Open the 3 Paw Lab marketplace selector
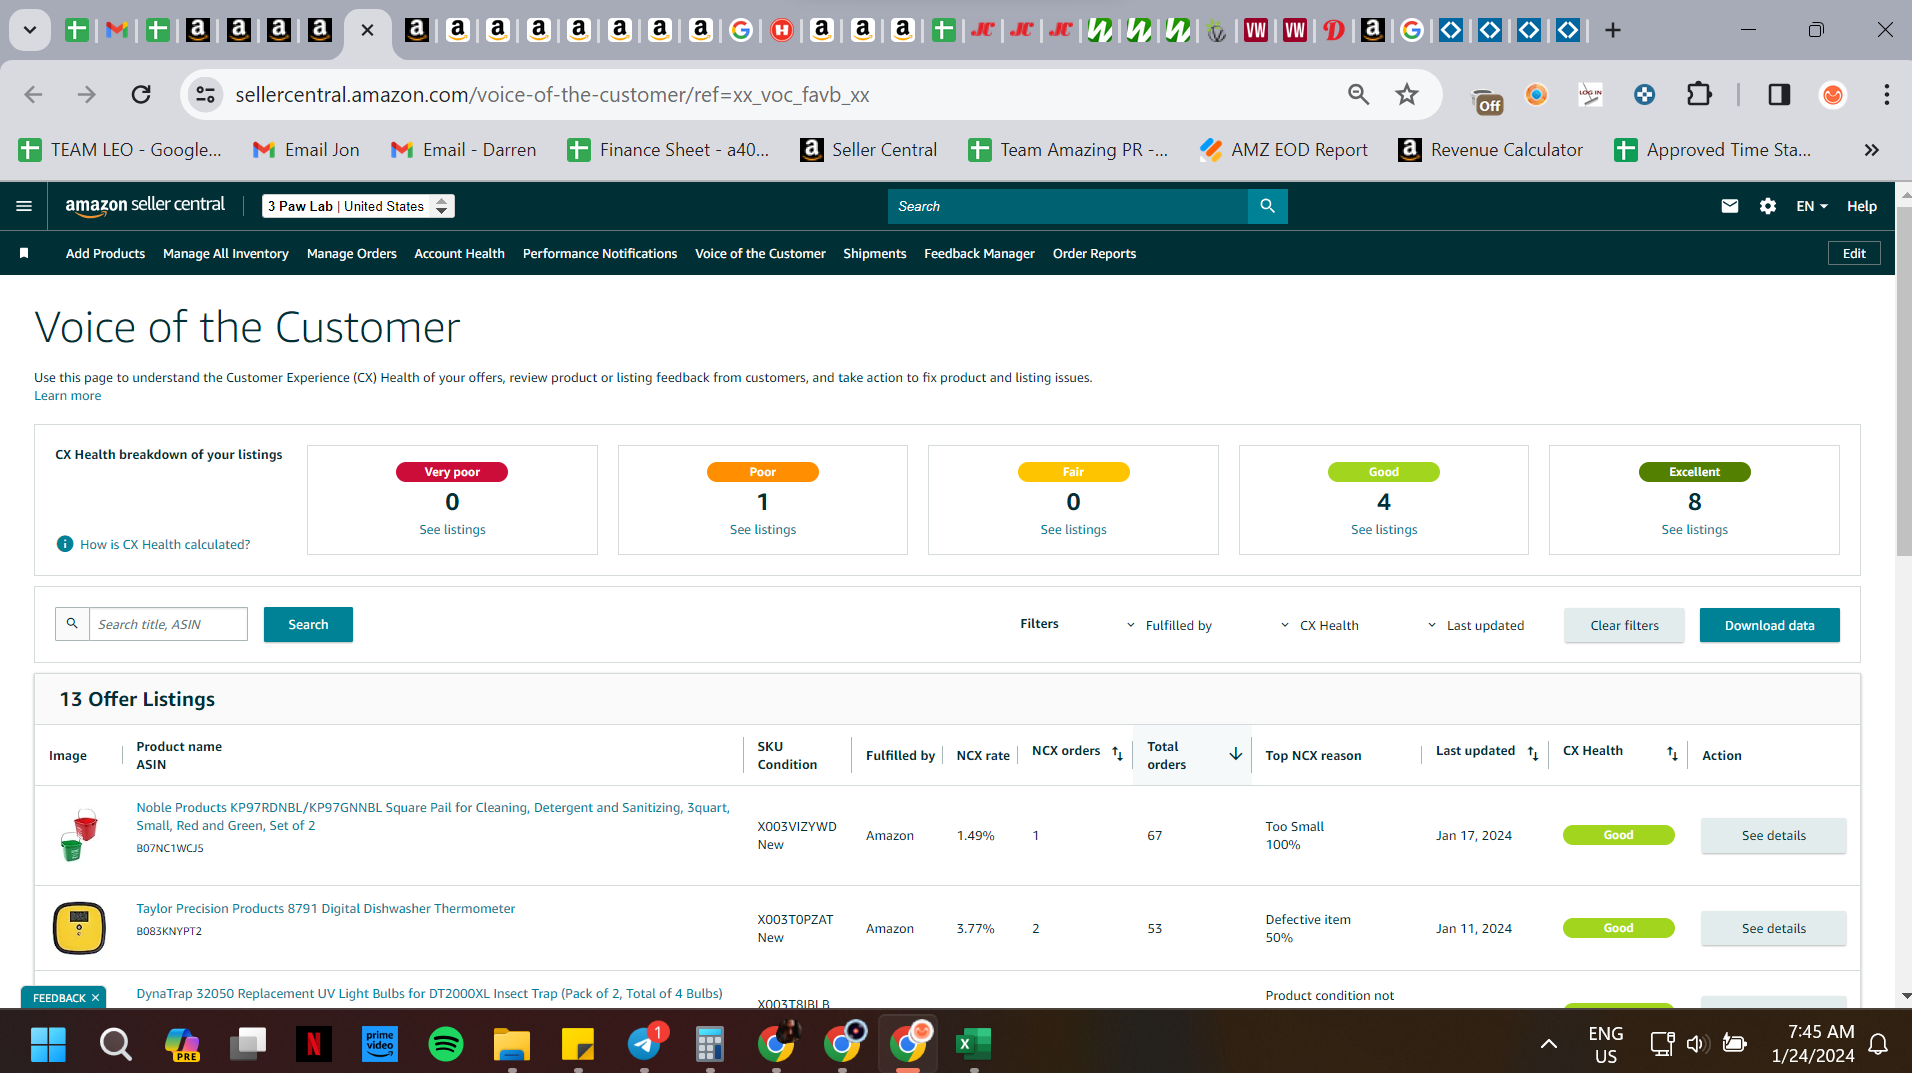The width and height of the screenshot is (1912, 1073). 358,206
